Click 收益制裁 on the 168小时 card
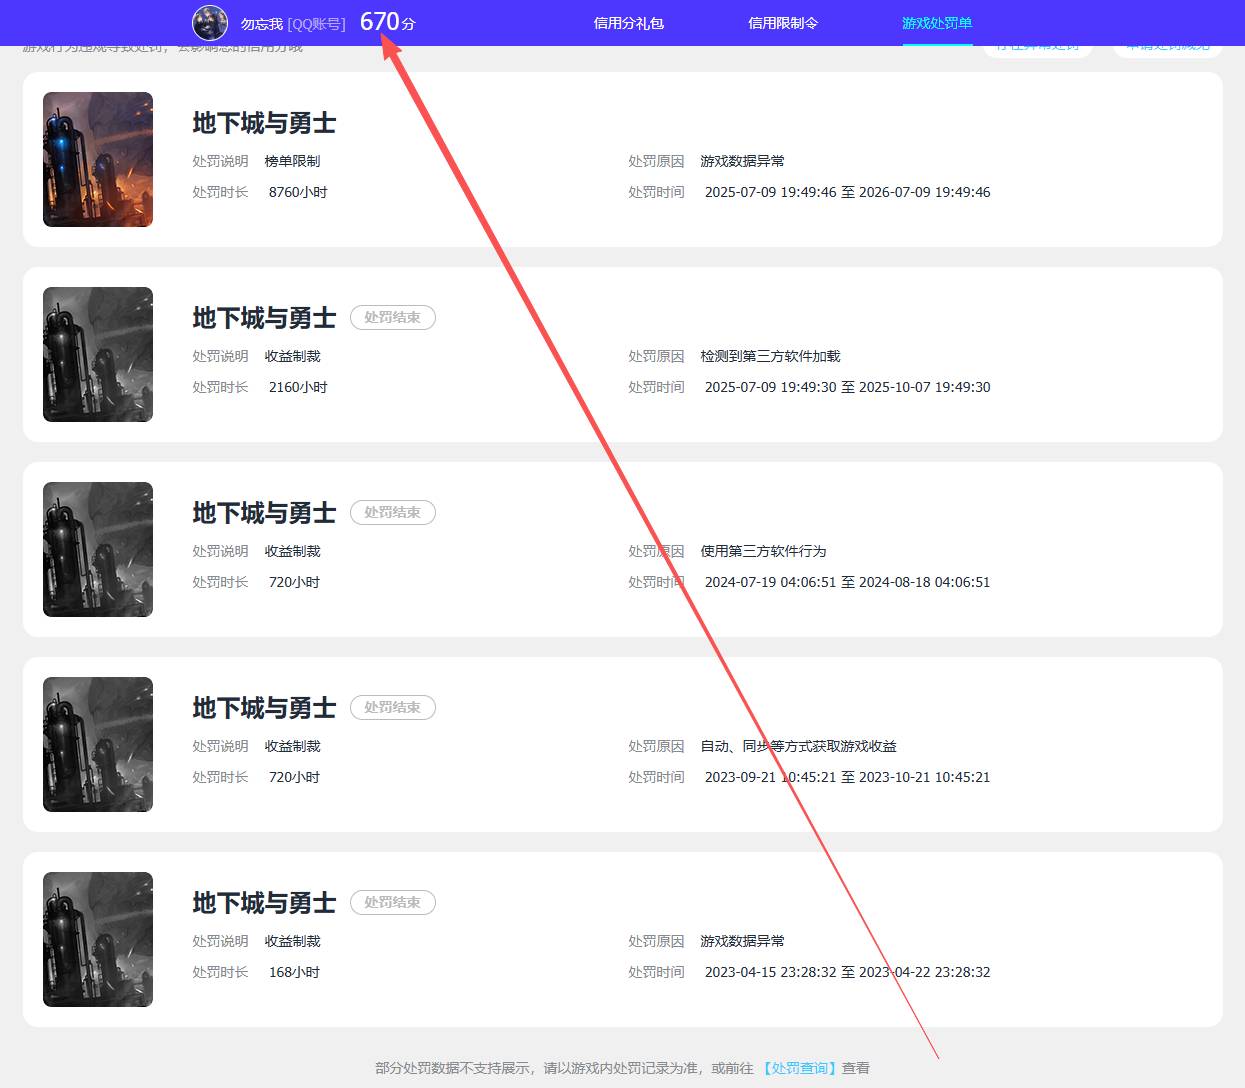This screenshot has height=1088, width=1245. coord(292,941)
